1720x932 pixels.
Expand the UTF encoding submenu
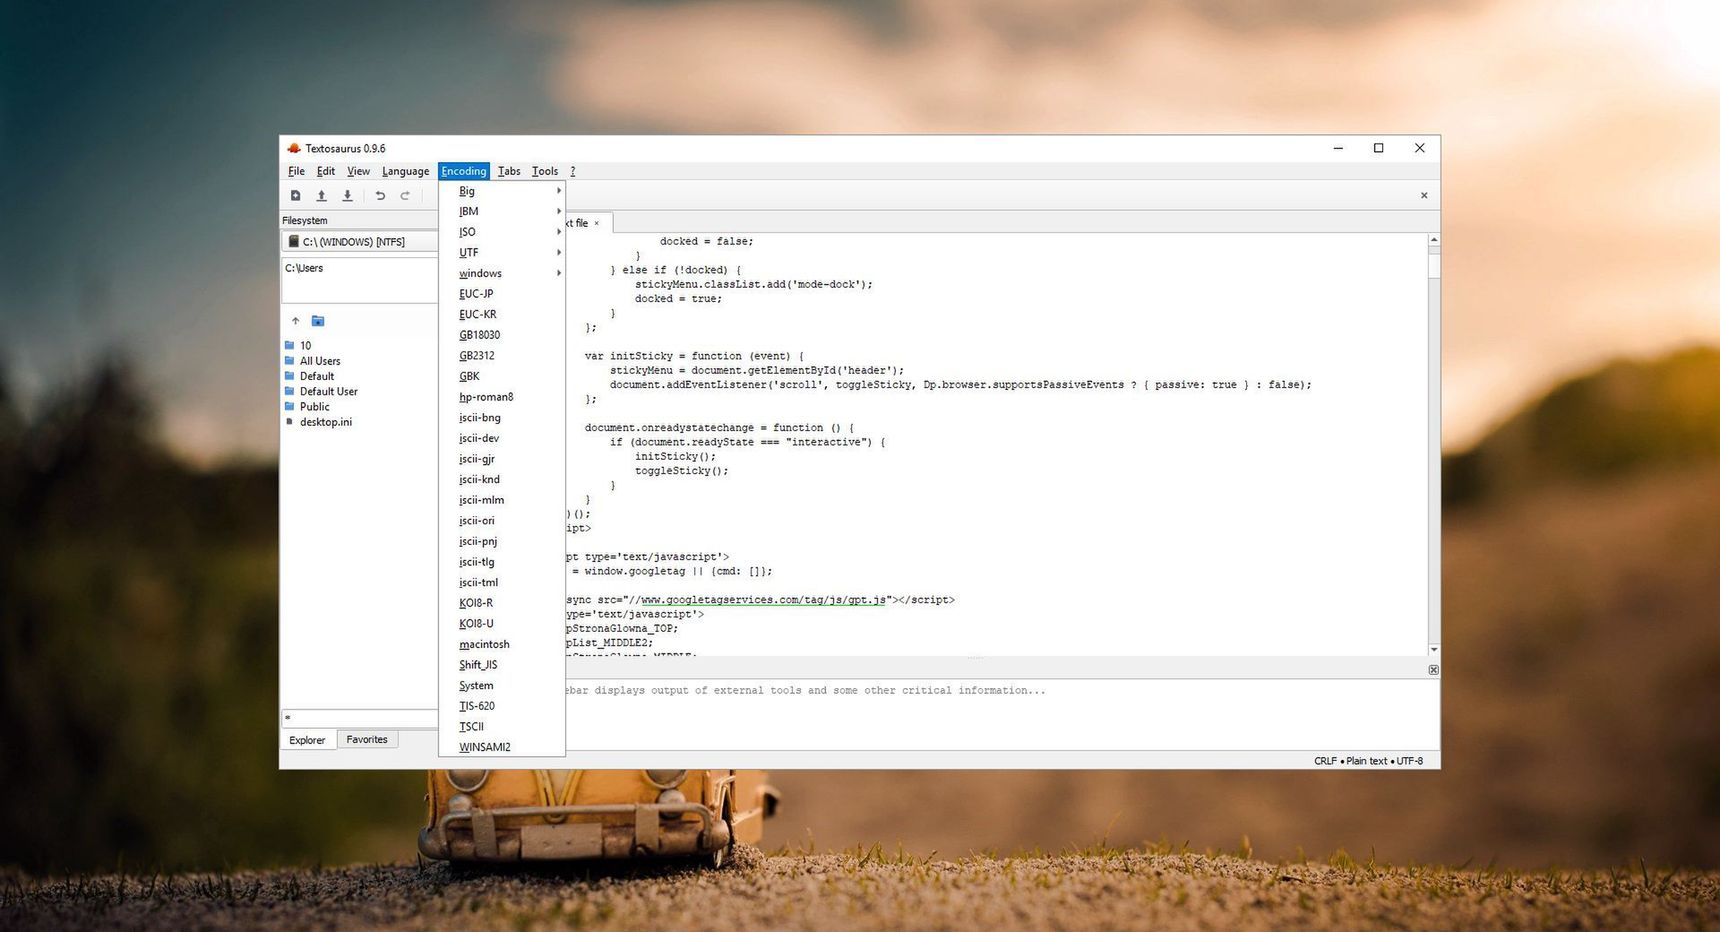(x=502, y=253)
